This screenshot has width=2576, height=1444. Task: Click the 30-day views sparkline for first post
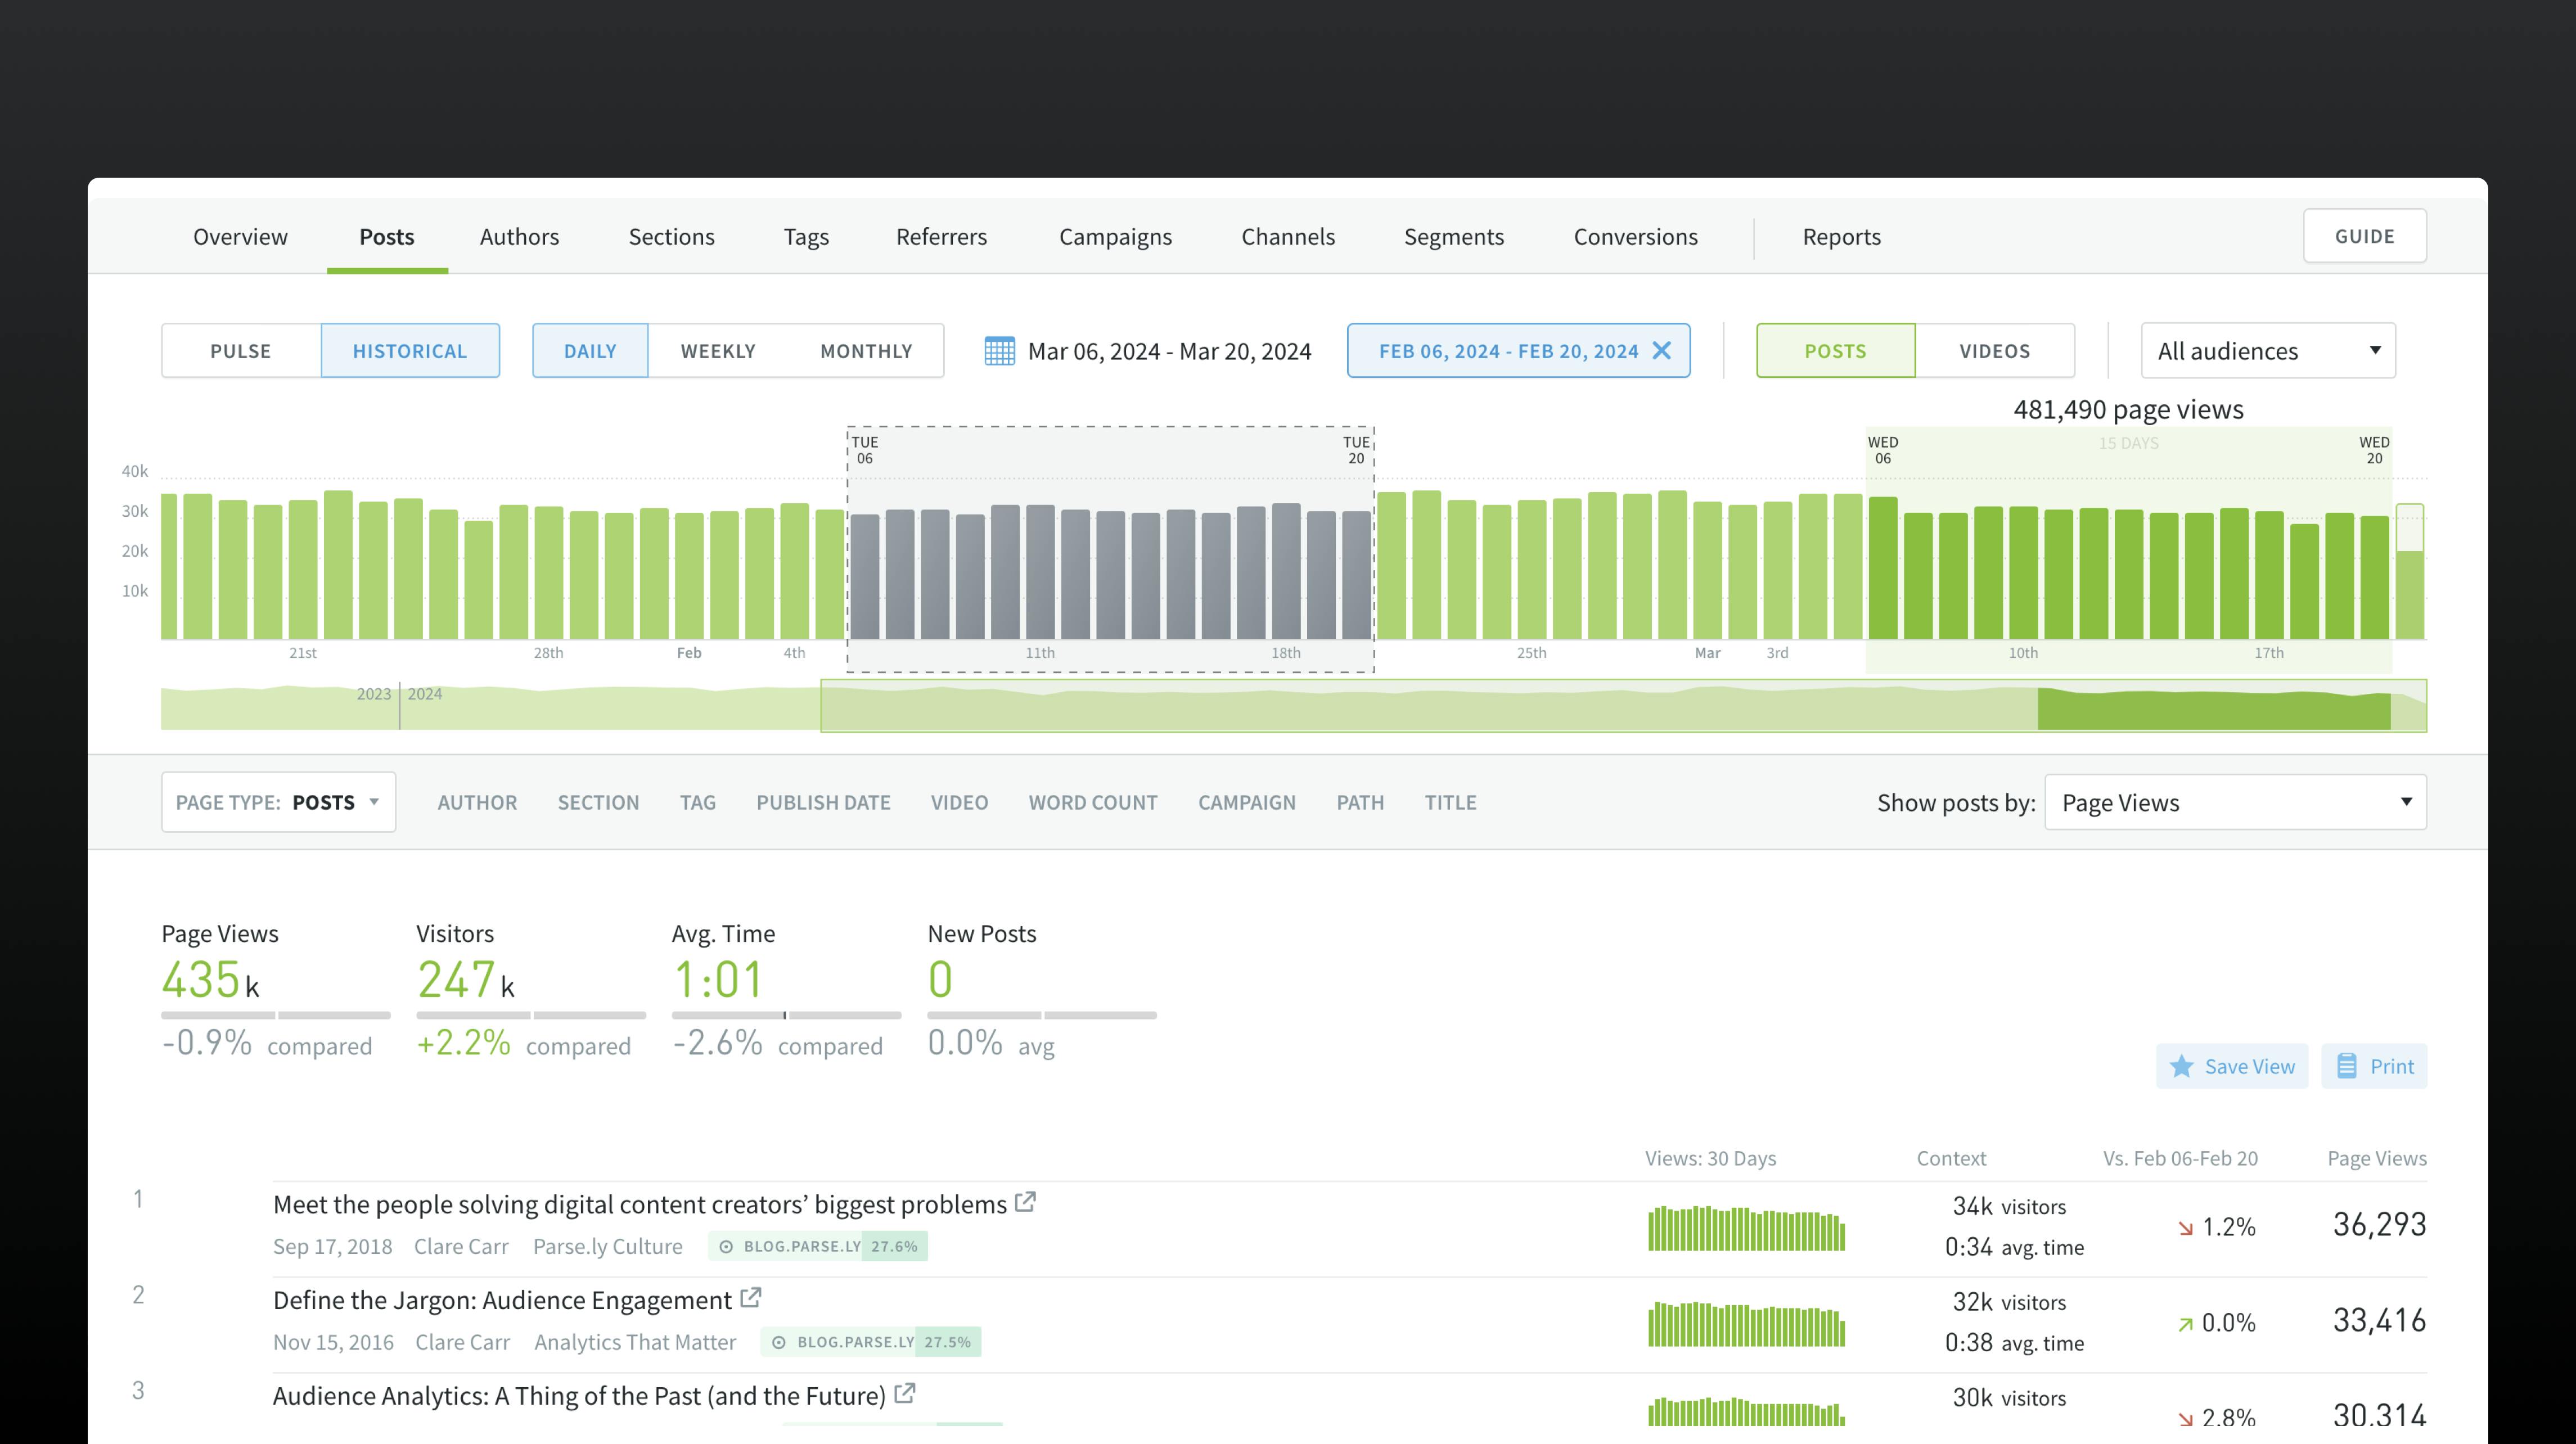coord(1746,1228)
